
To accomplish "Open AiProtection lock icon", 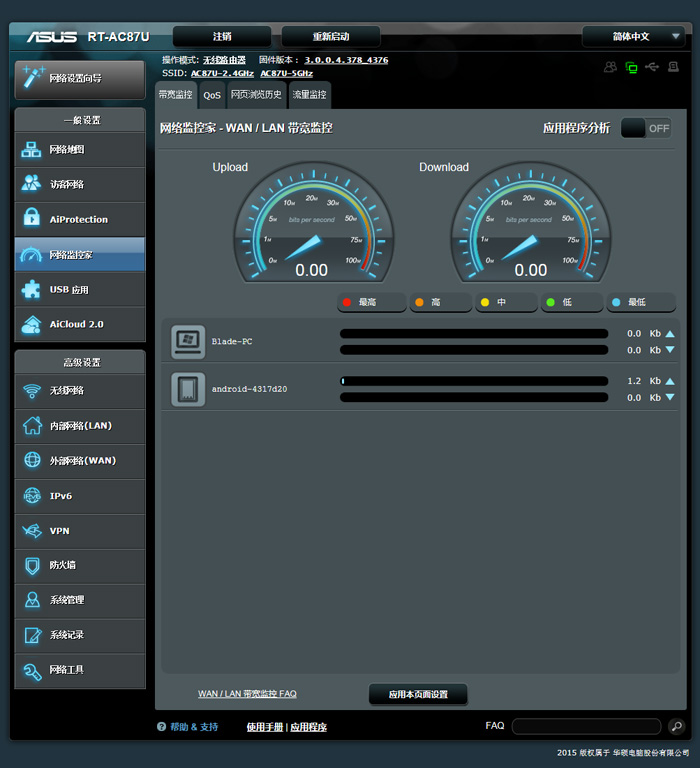I will [x=31, y=219].
